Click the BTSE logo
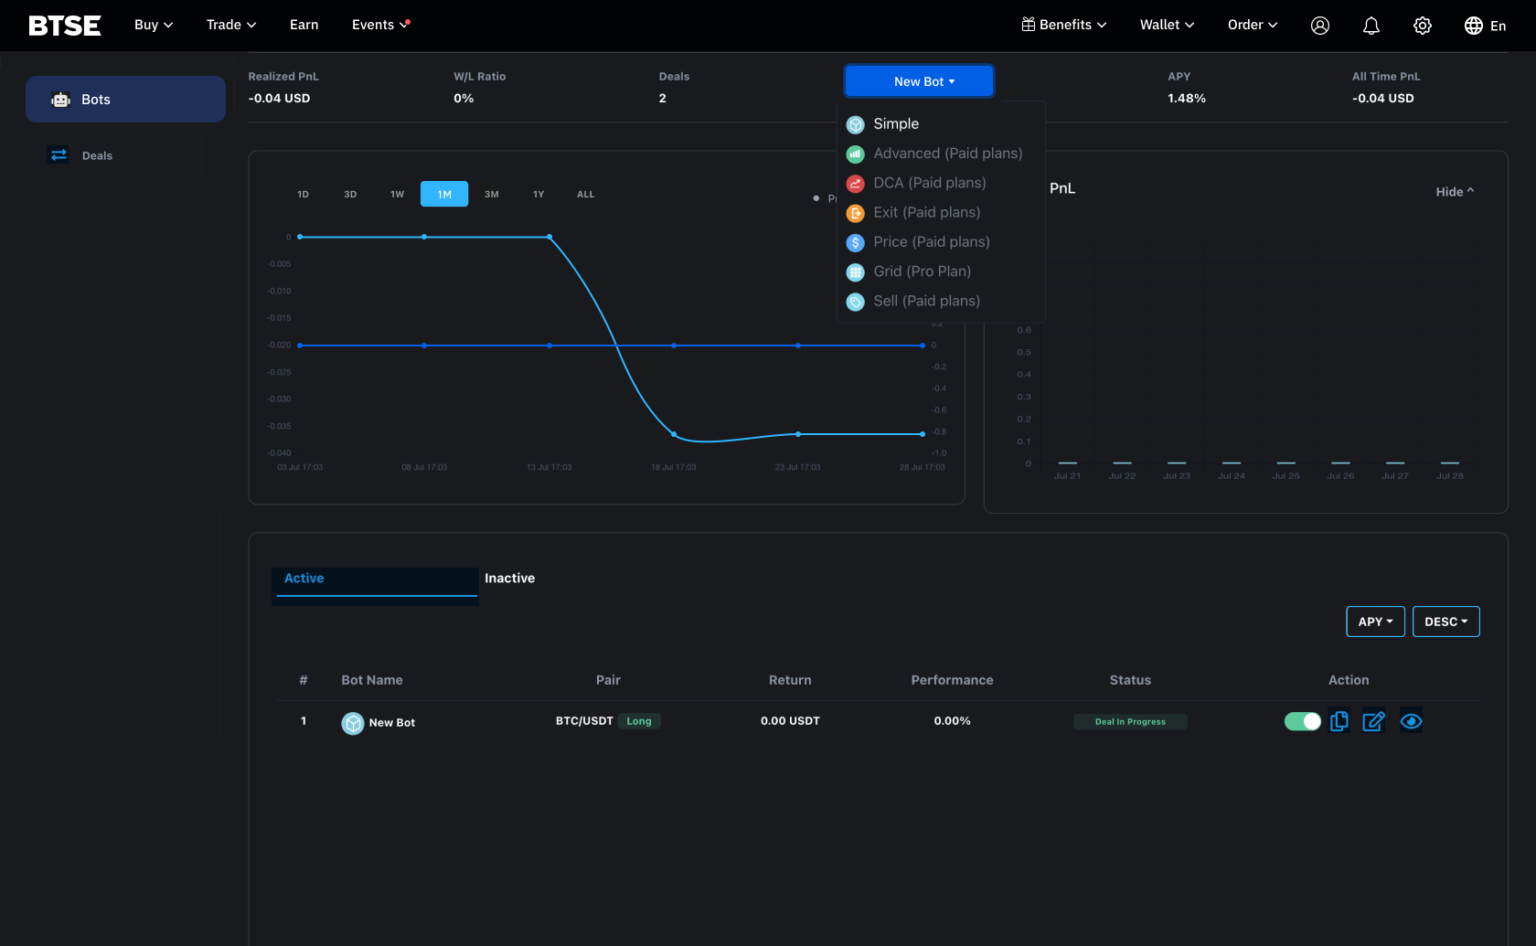Screen dimensions: 1536x946 (64, 25)
